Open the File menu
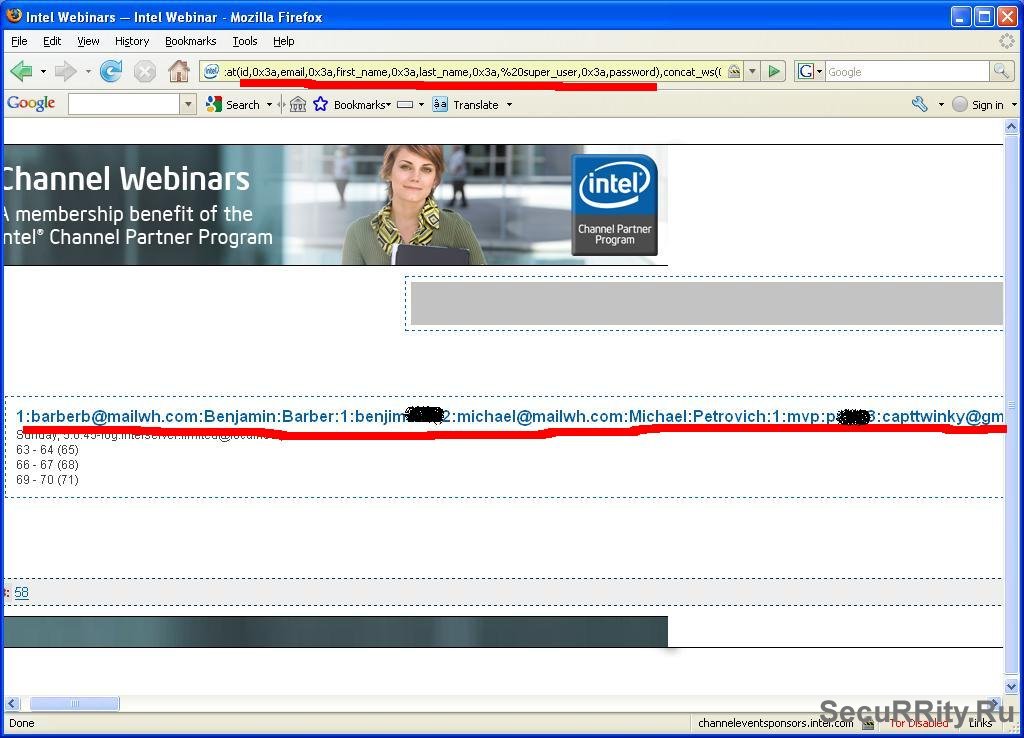Image resolution: width=1024 pixels, height=738 pixels. point(19,41)
